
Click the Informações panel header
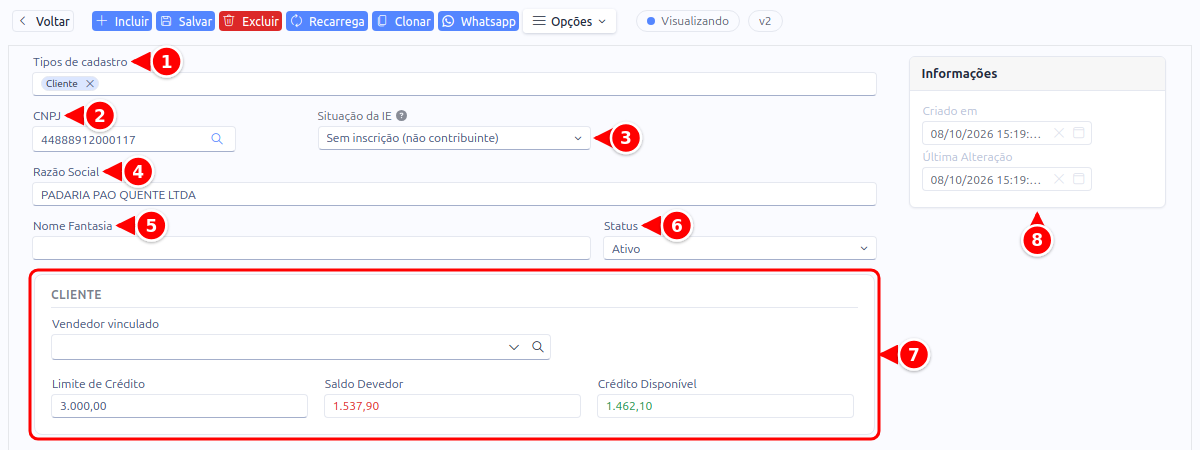coord(1037,73)
